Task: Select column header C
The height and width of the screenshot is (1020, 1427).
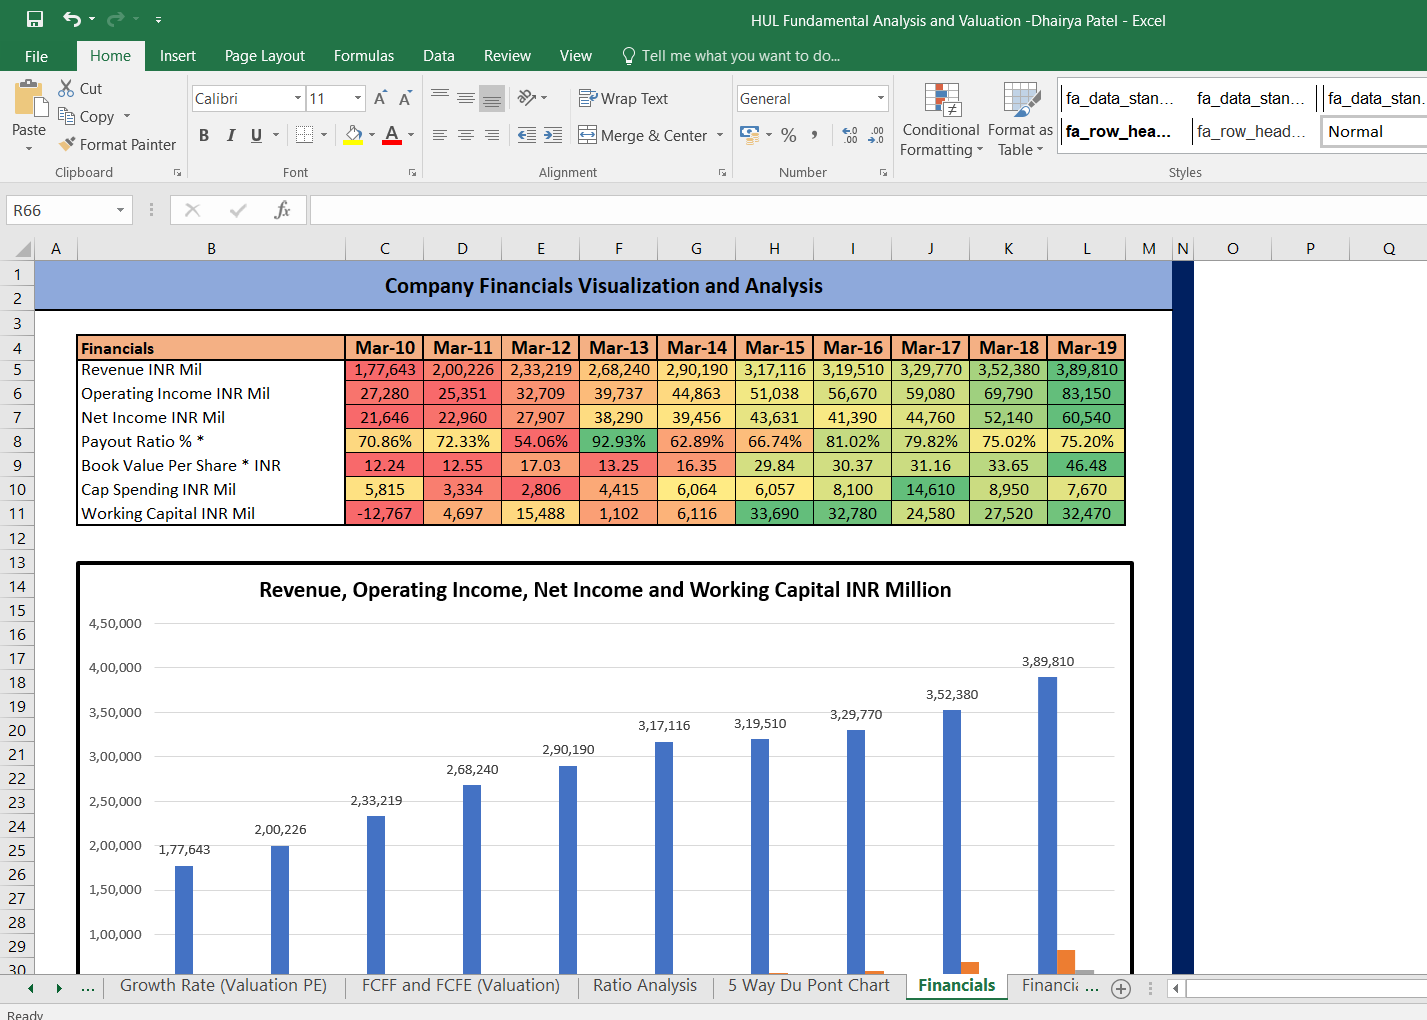Action: pos(385,249)
